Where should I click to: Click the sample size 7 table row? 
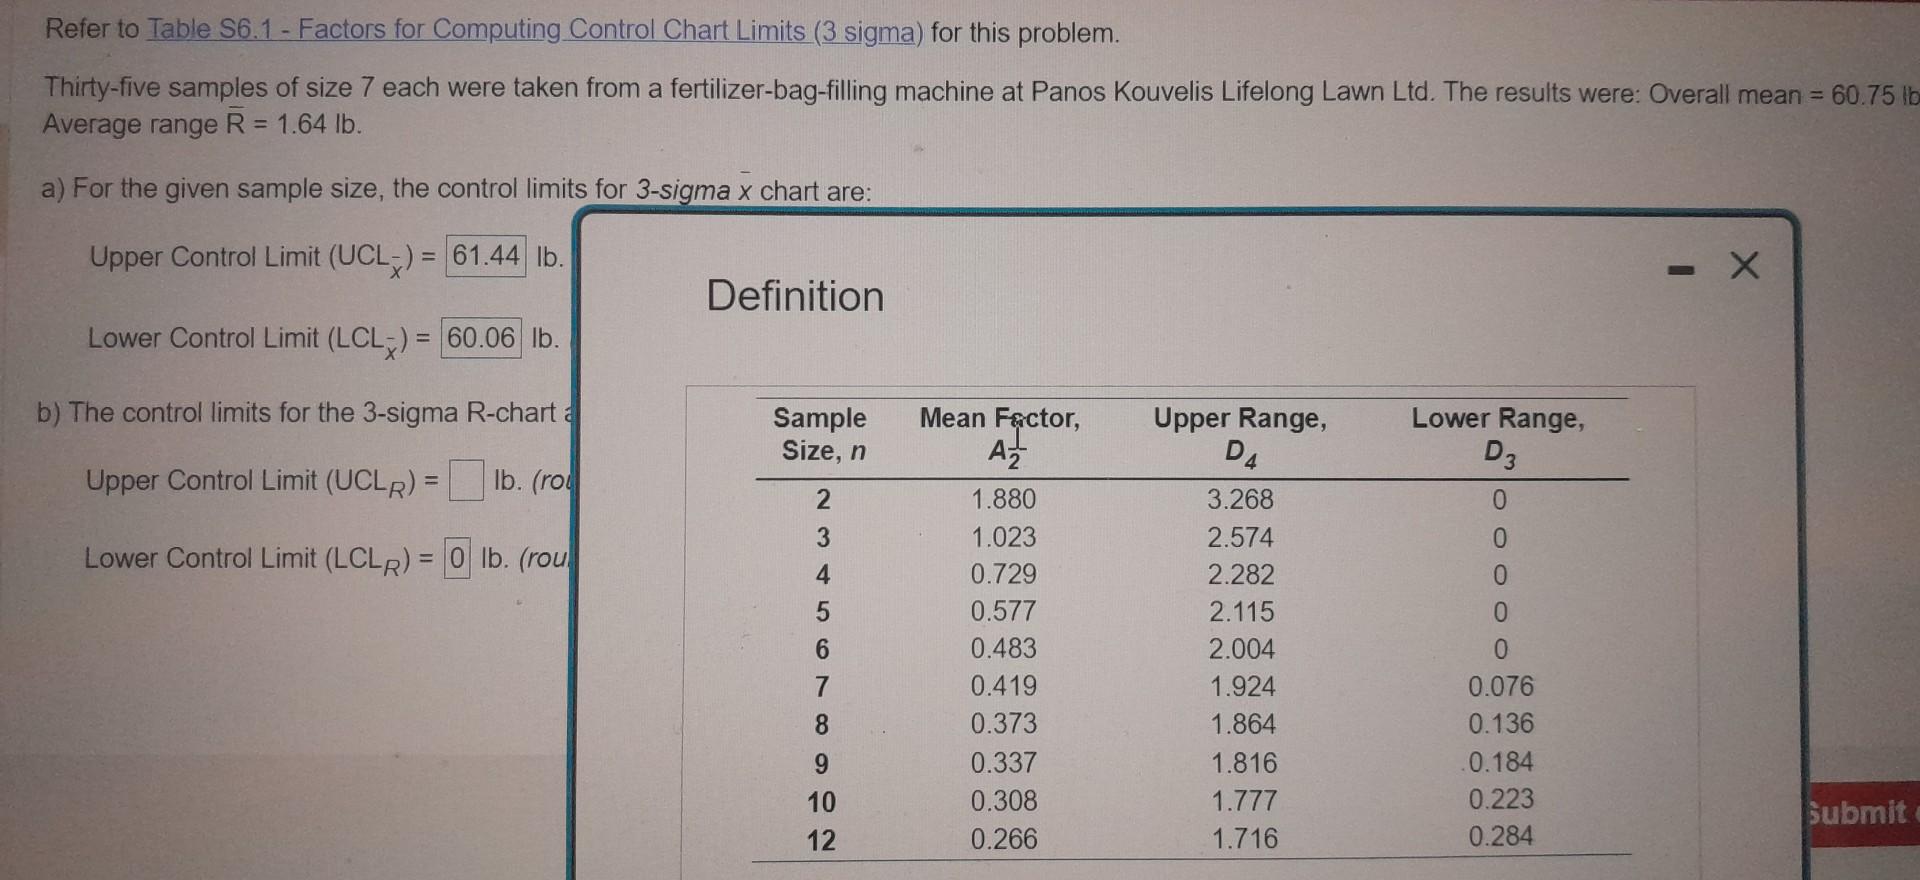pos(822,686)
